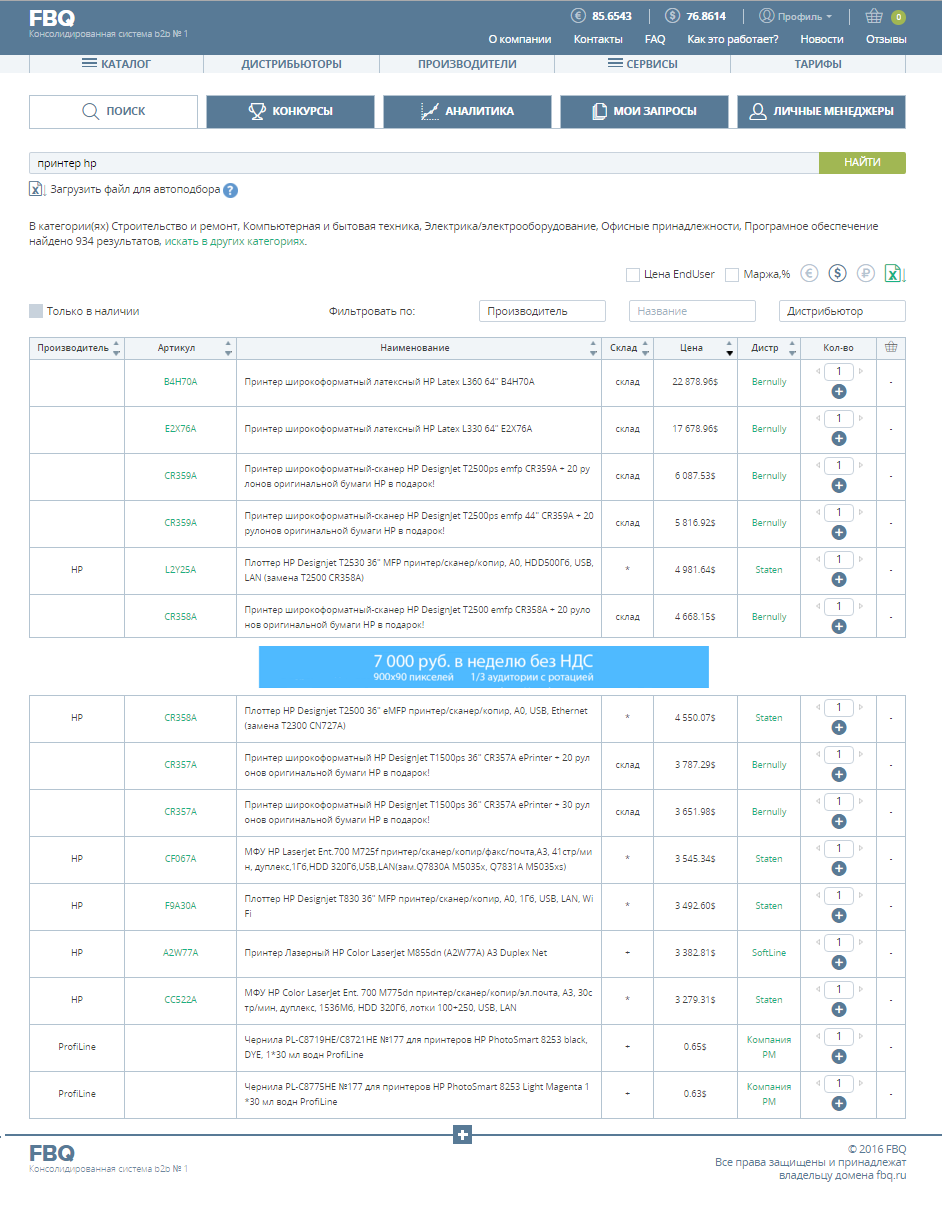Add CF067A LaserJet M725f with plus button
The width and height of the screenshot is (942, 1206).
(838, 868)
